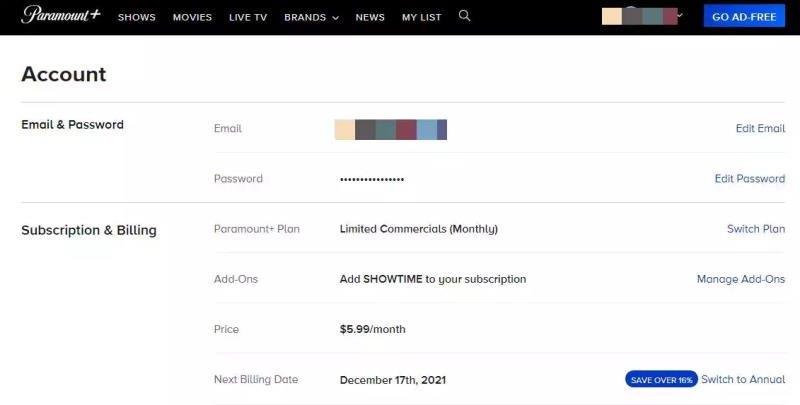The height and width of the screenshot is (405, 800).
Task: Navigate to the News page
Action: [x=370, y=18]
